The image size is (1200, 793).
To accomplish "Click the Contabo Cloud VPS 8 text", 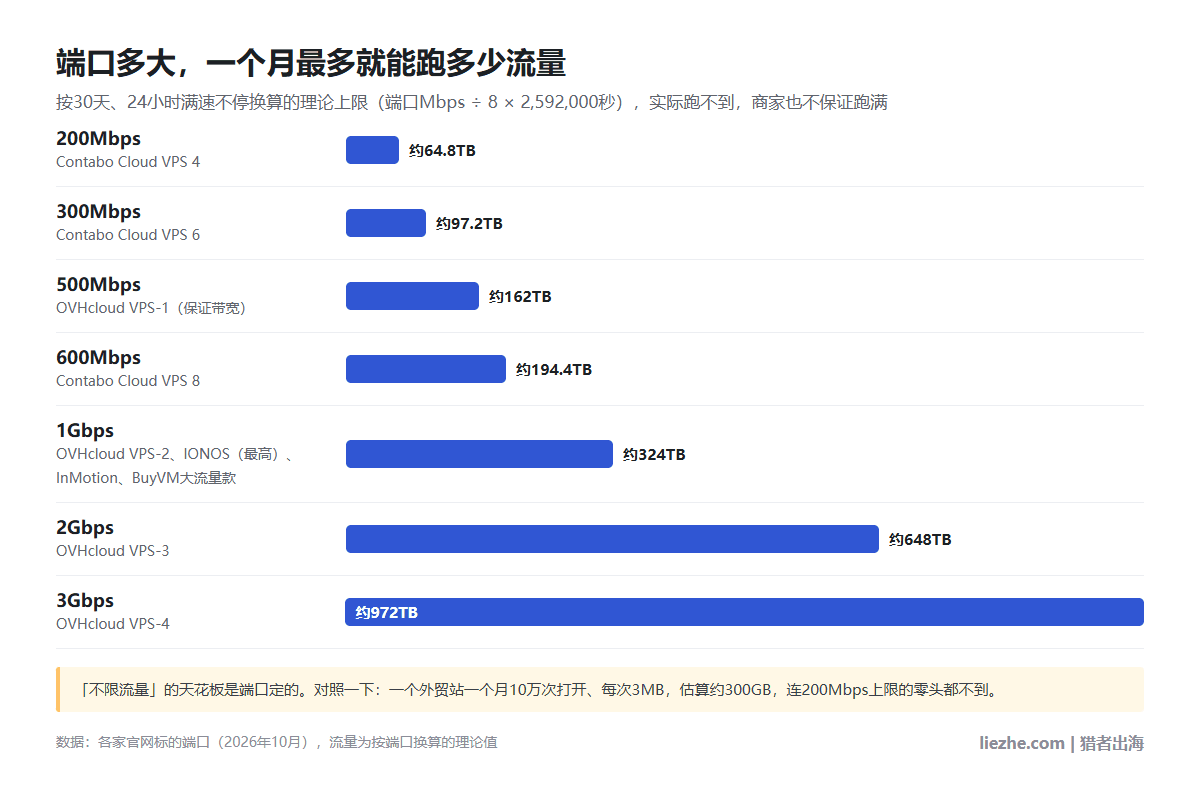I will click(128, 381).
